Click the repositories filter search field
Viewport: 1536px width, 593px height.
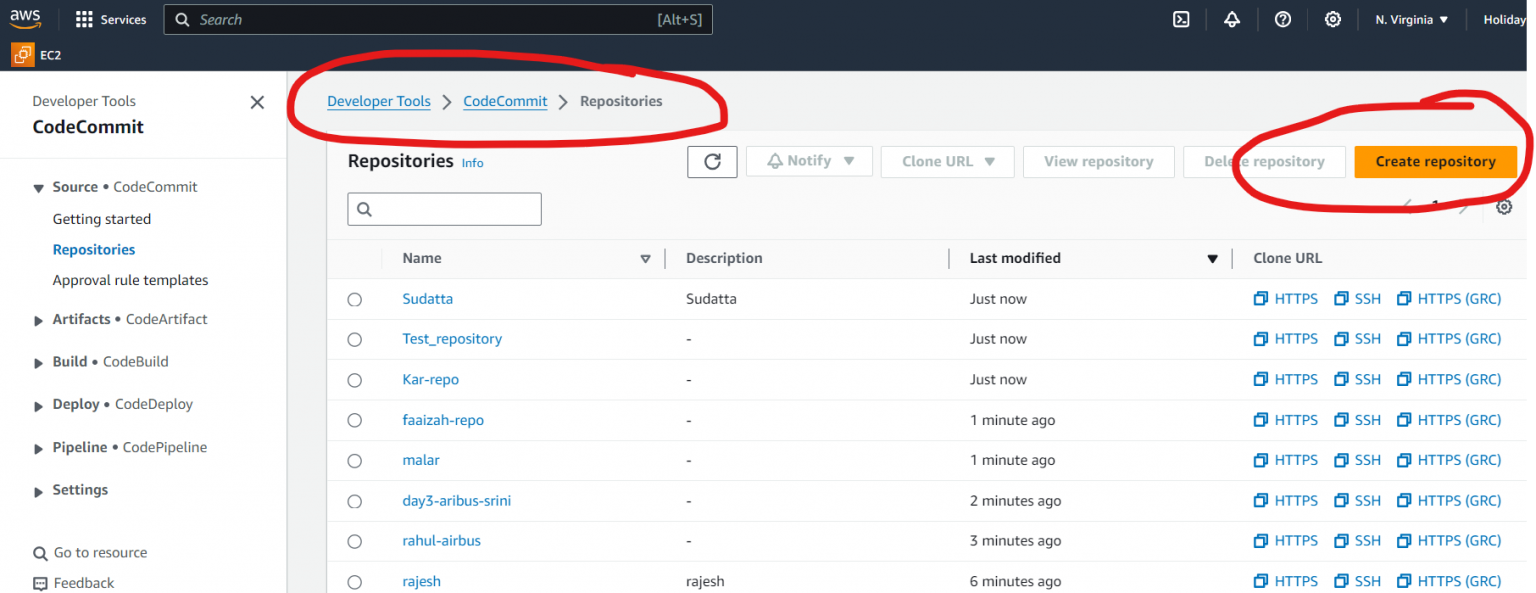point(444,209)
